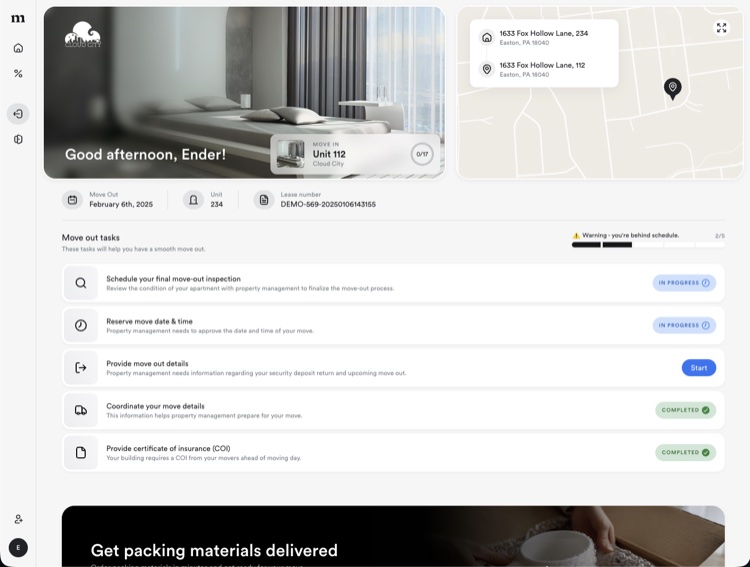Screen dimensions: 750x567
Task: Click the document icon beside Lease number
Action: 264,200
